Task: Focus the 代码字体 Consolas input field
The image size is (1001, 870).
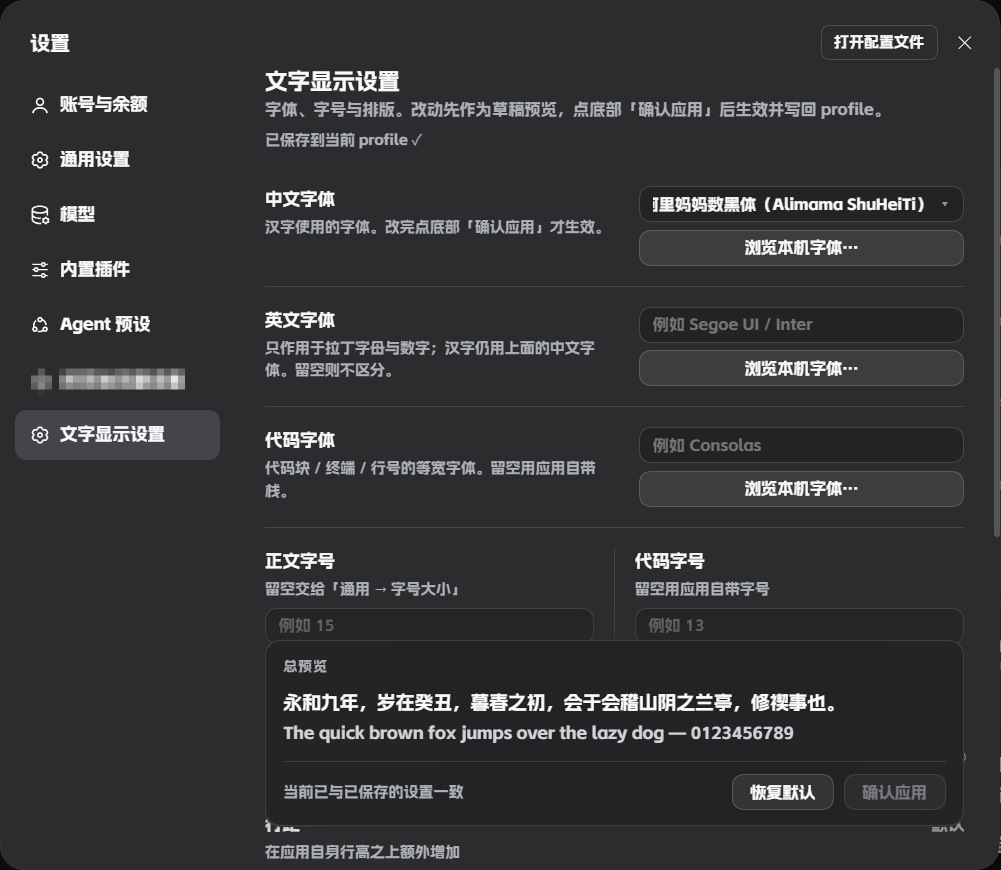Action: pos(801,445)
